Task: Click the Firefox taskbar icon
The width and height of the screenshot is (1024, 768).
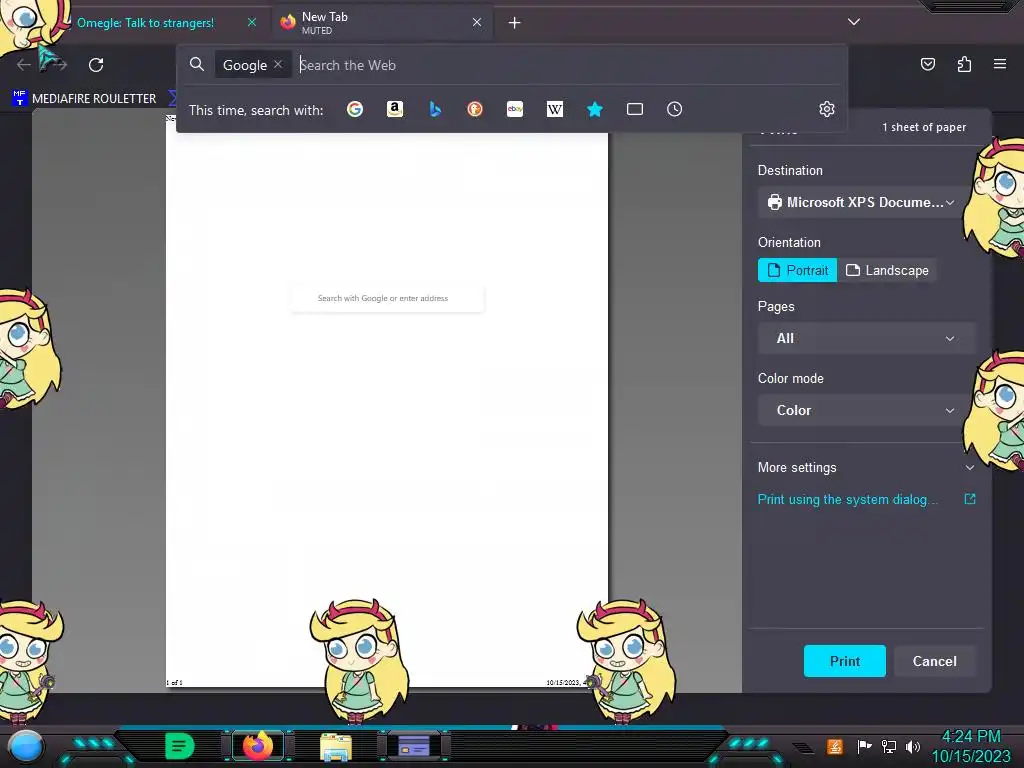Action: coord(258,746)
